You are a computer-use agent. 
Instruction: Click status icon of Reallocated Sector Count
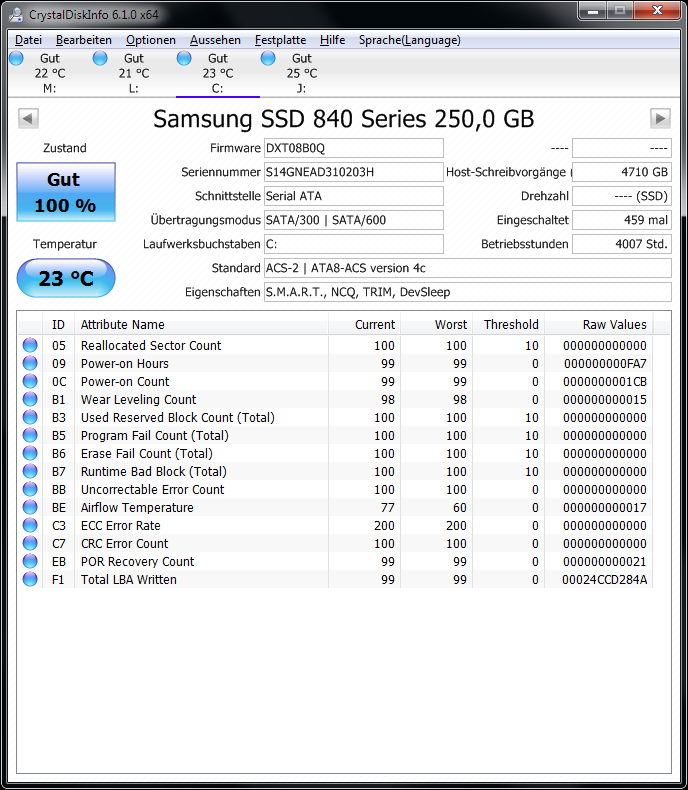coord(30,345)
